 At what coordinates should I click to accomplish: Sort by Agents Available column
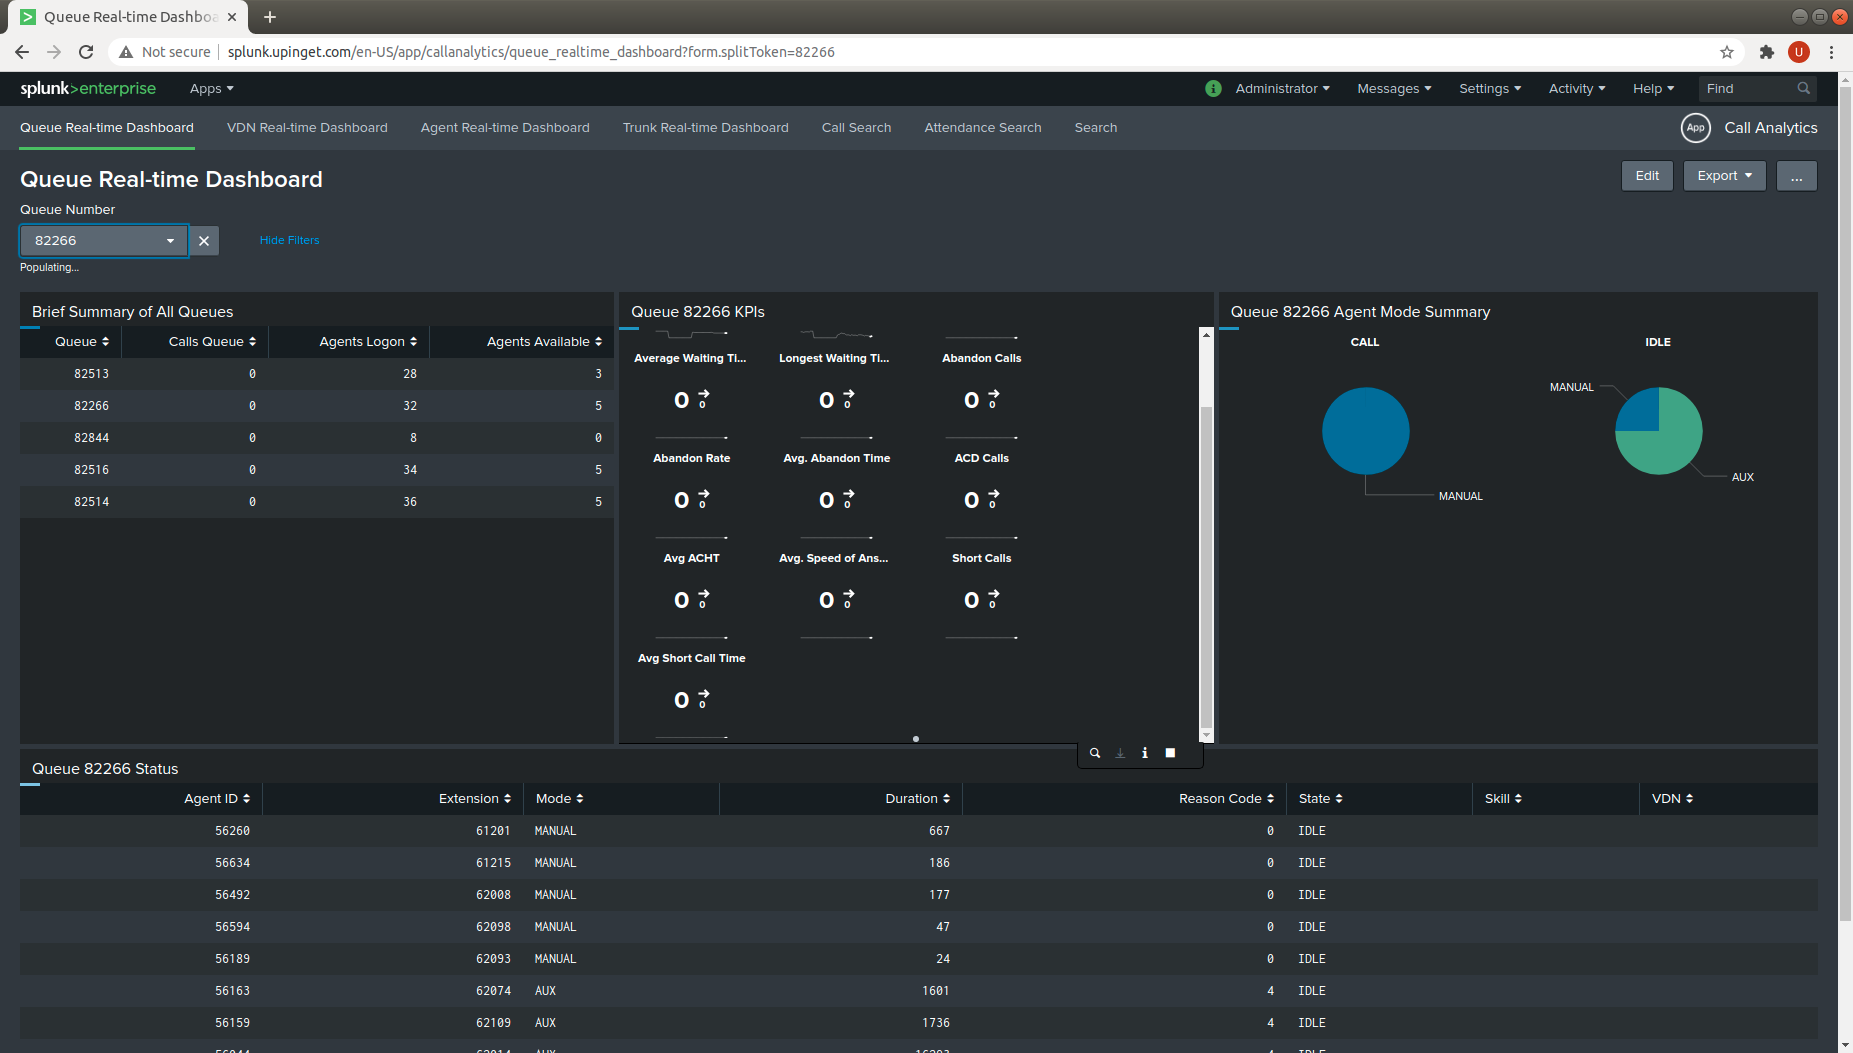[x=544, y=341]
